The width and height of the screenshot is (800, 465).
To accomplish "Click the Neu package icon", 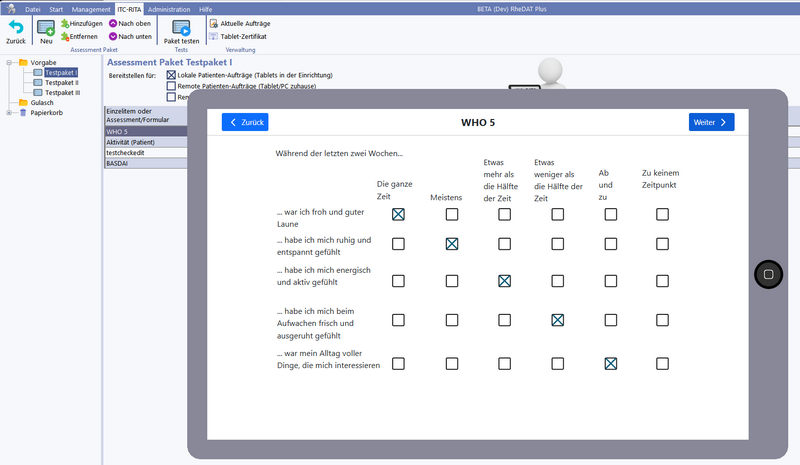I will pos(46,28).
